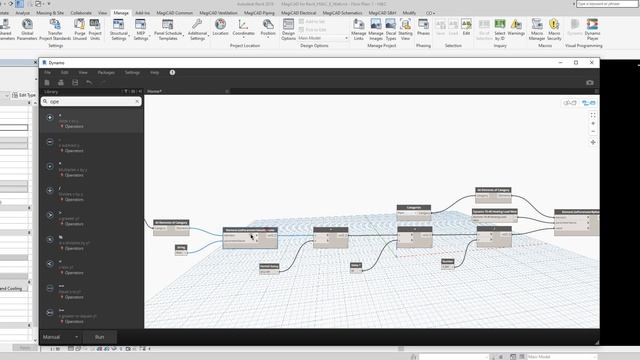
Task: Open Manual run mode dropdown
Action: 60,337
